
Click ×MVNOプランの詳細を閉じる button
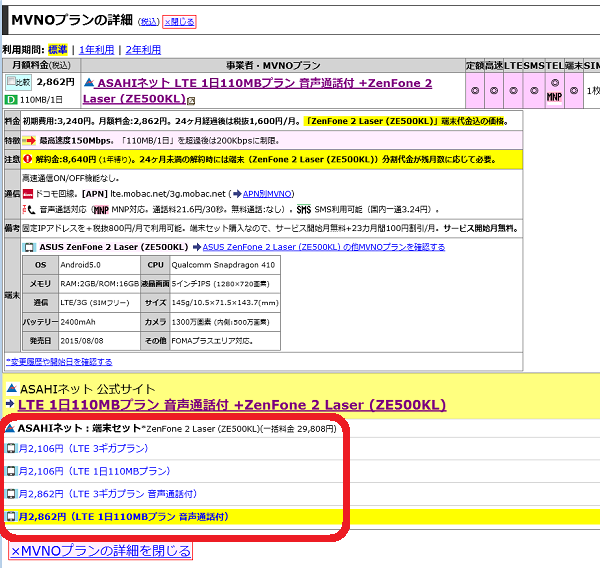click(x=101, y=551)
